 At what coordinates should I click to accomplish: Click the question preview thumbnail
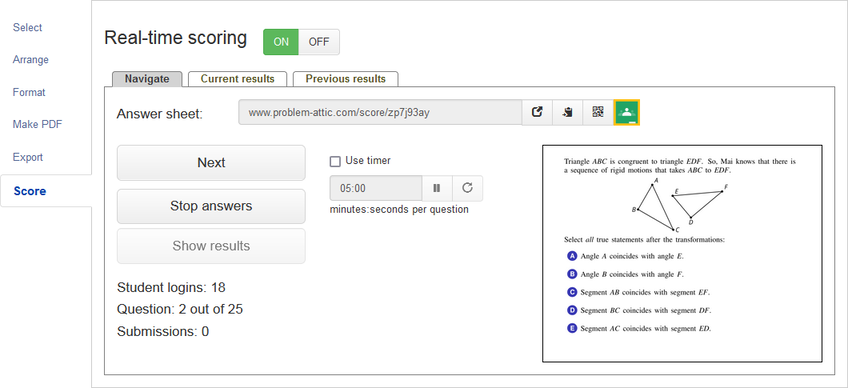pos(682,253)
